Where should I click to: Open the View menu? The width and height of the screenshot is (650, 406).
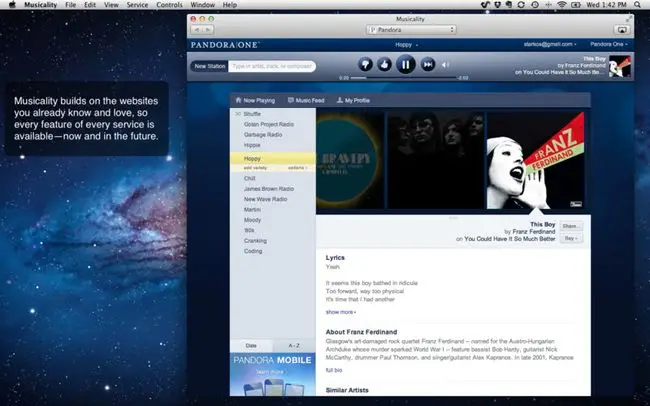tap(111, 5)
